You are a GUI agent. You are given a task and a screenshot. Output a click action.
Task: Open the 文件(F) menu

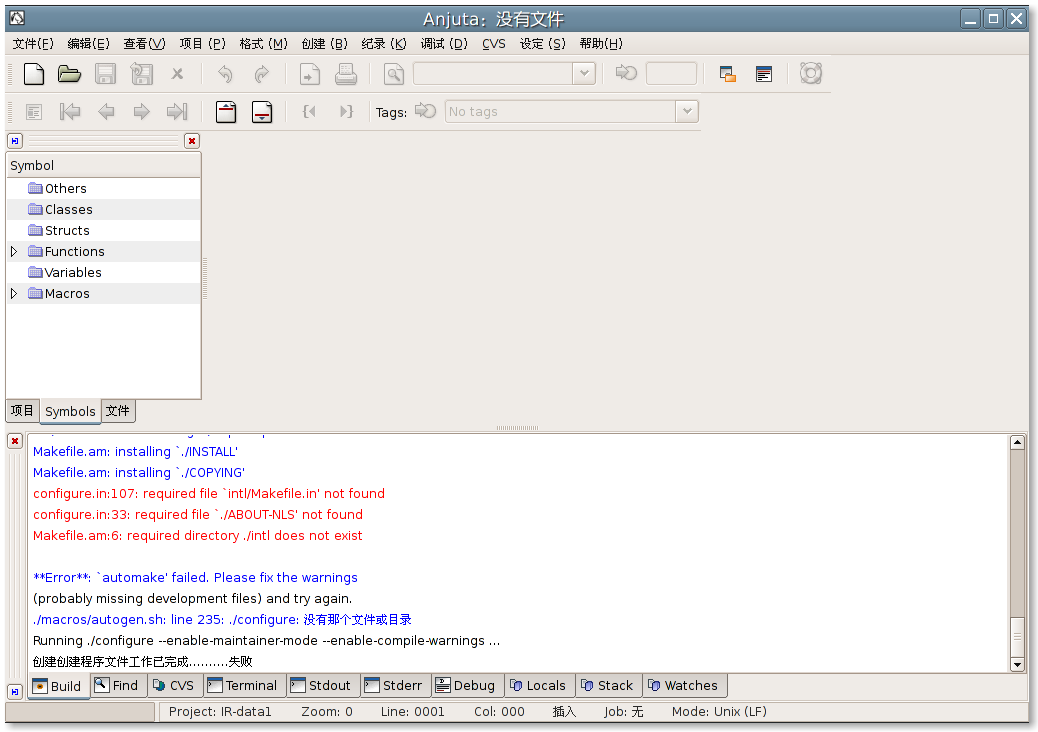[x=33, y=44]
